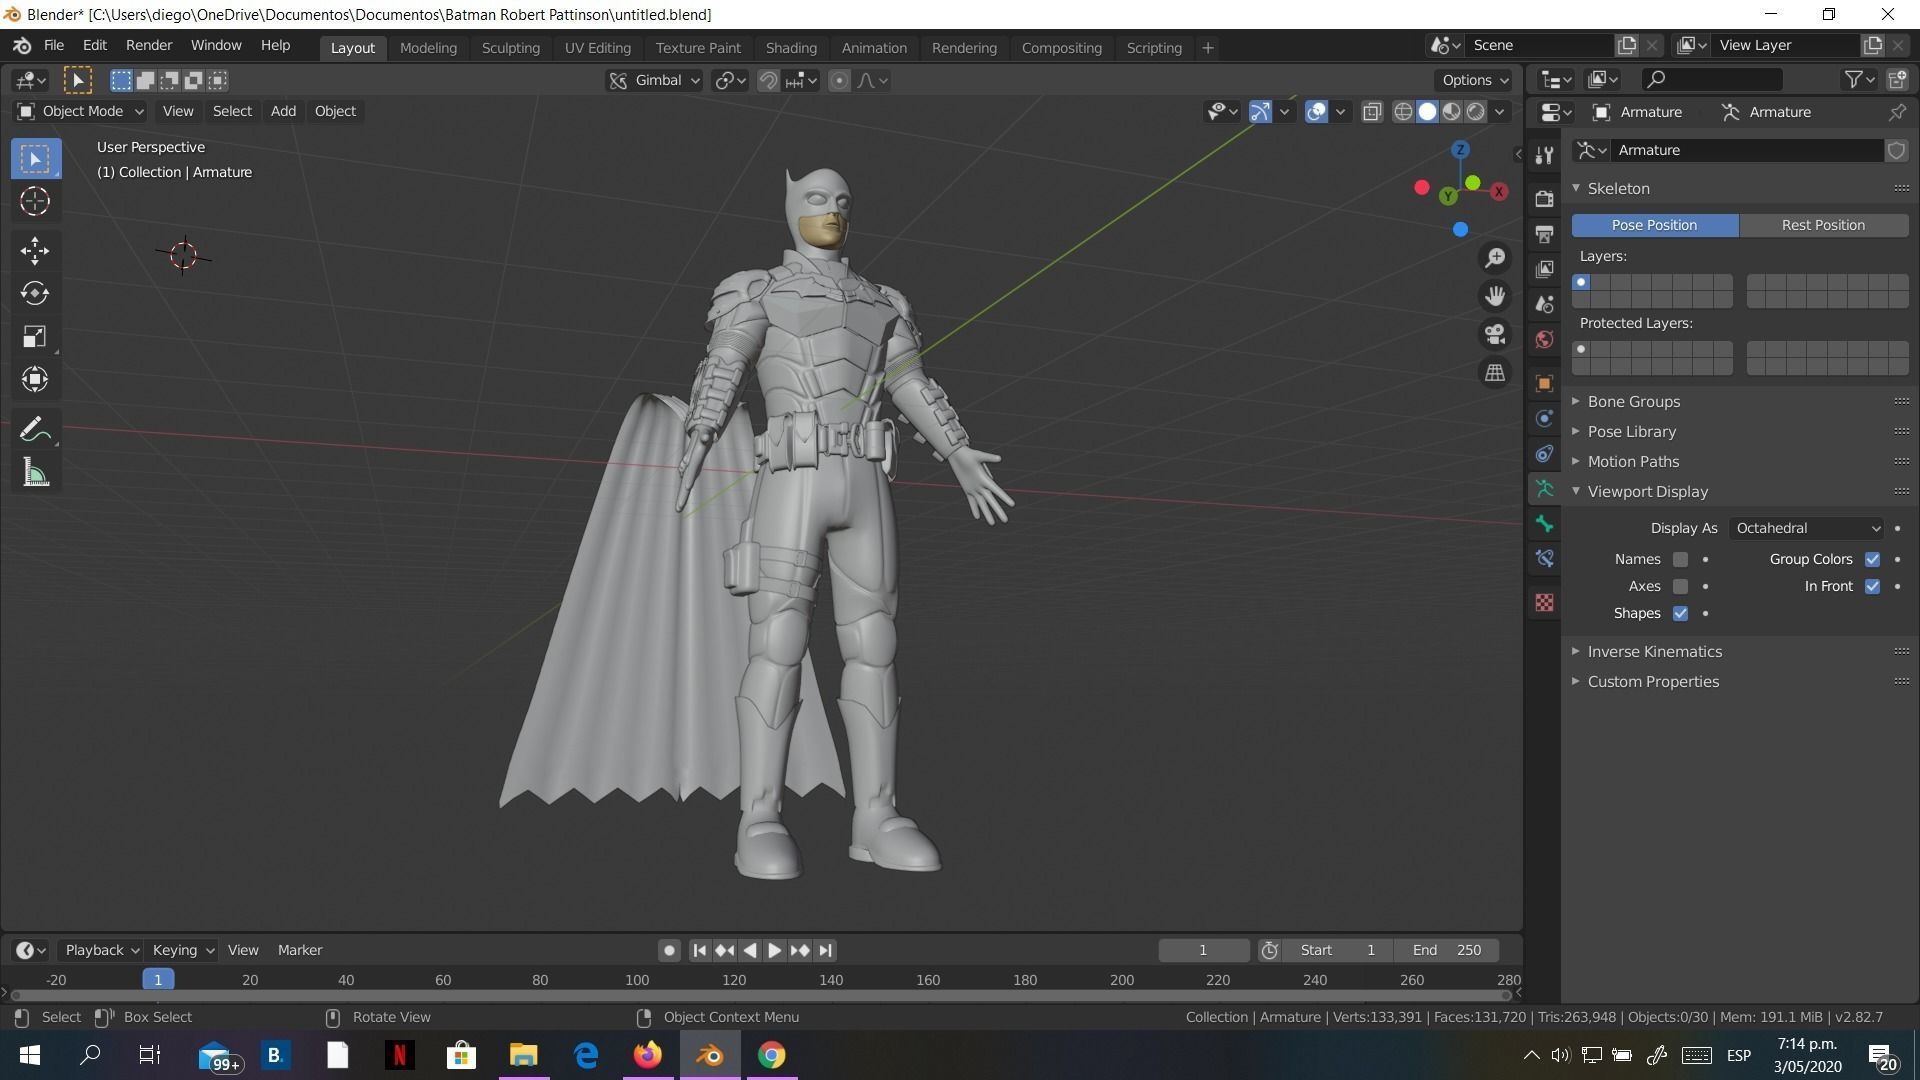Click current frame marker 1 in timeline
Screen dimensions: 1920x1080
point(158,980)
